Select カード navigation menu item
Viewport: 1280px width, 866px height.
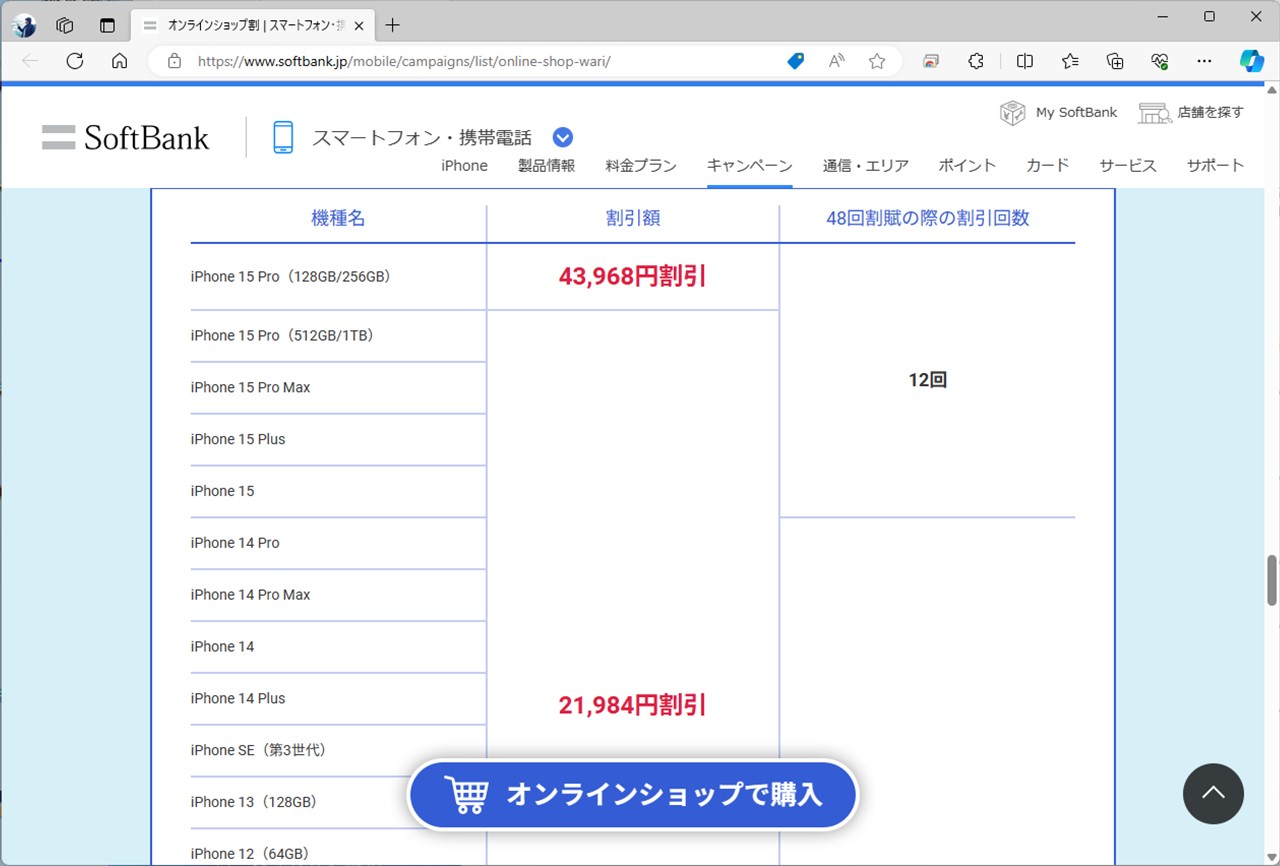click(1048, 166)
